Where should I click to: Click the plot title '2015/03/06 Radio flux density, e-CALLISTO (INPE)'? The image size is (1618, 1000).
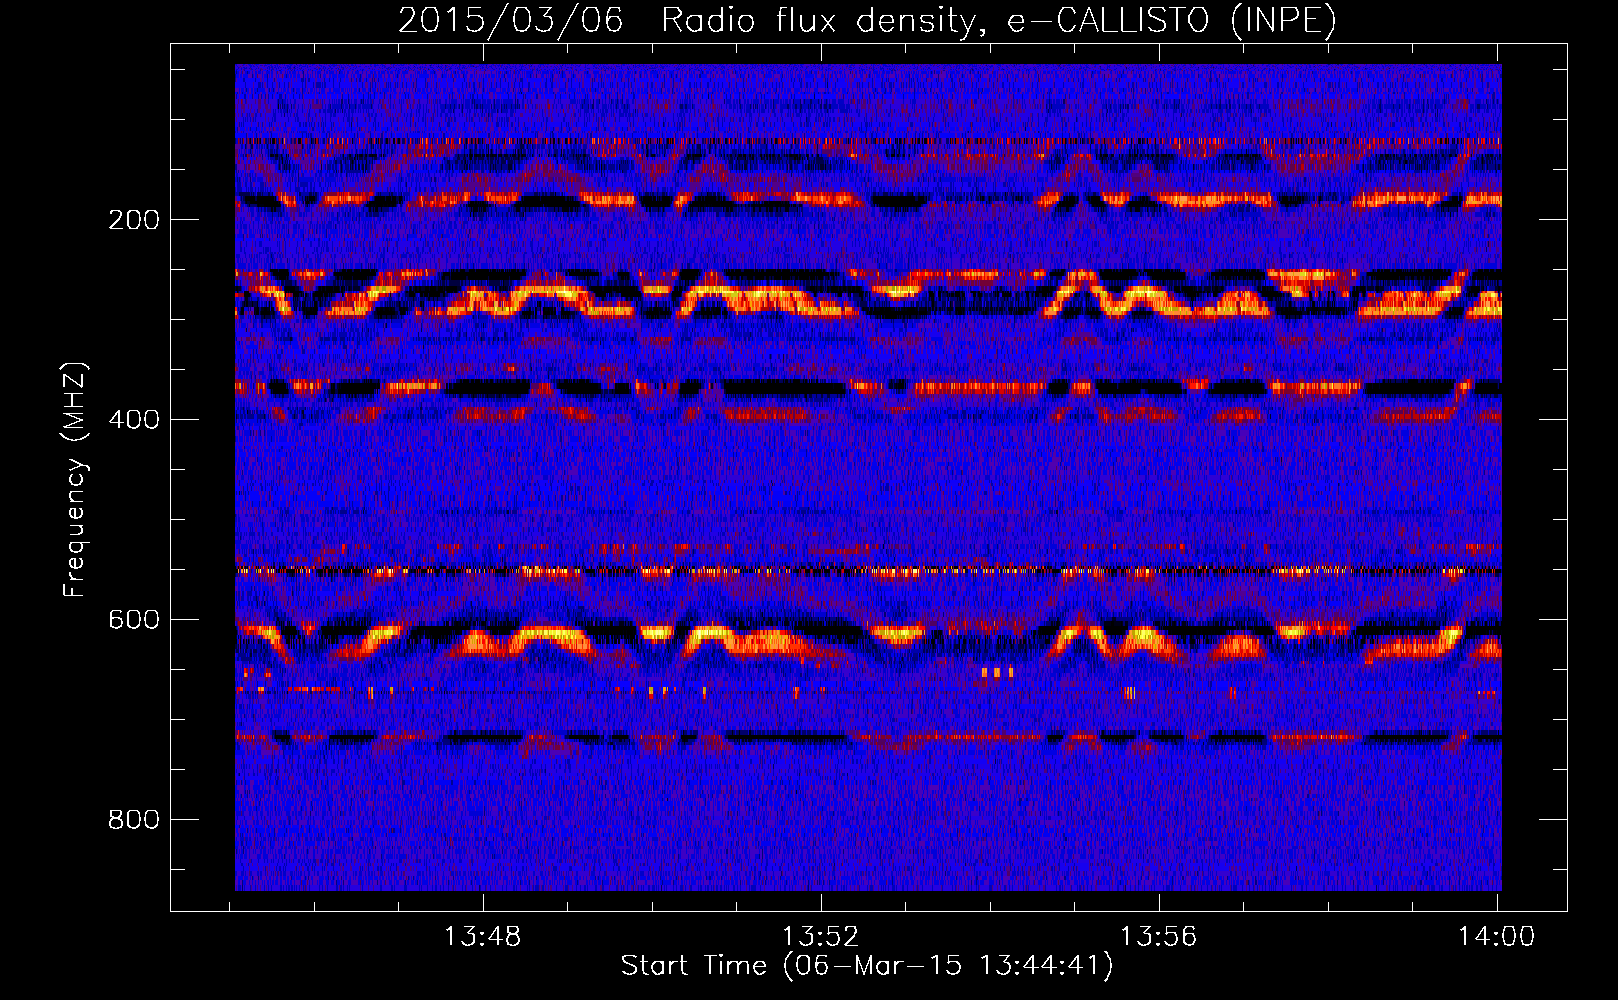tap(867, 20)
